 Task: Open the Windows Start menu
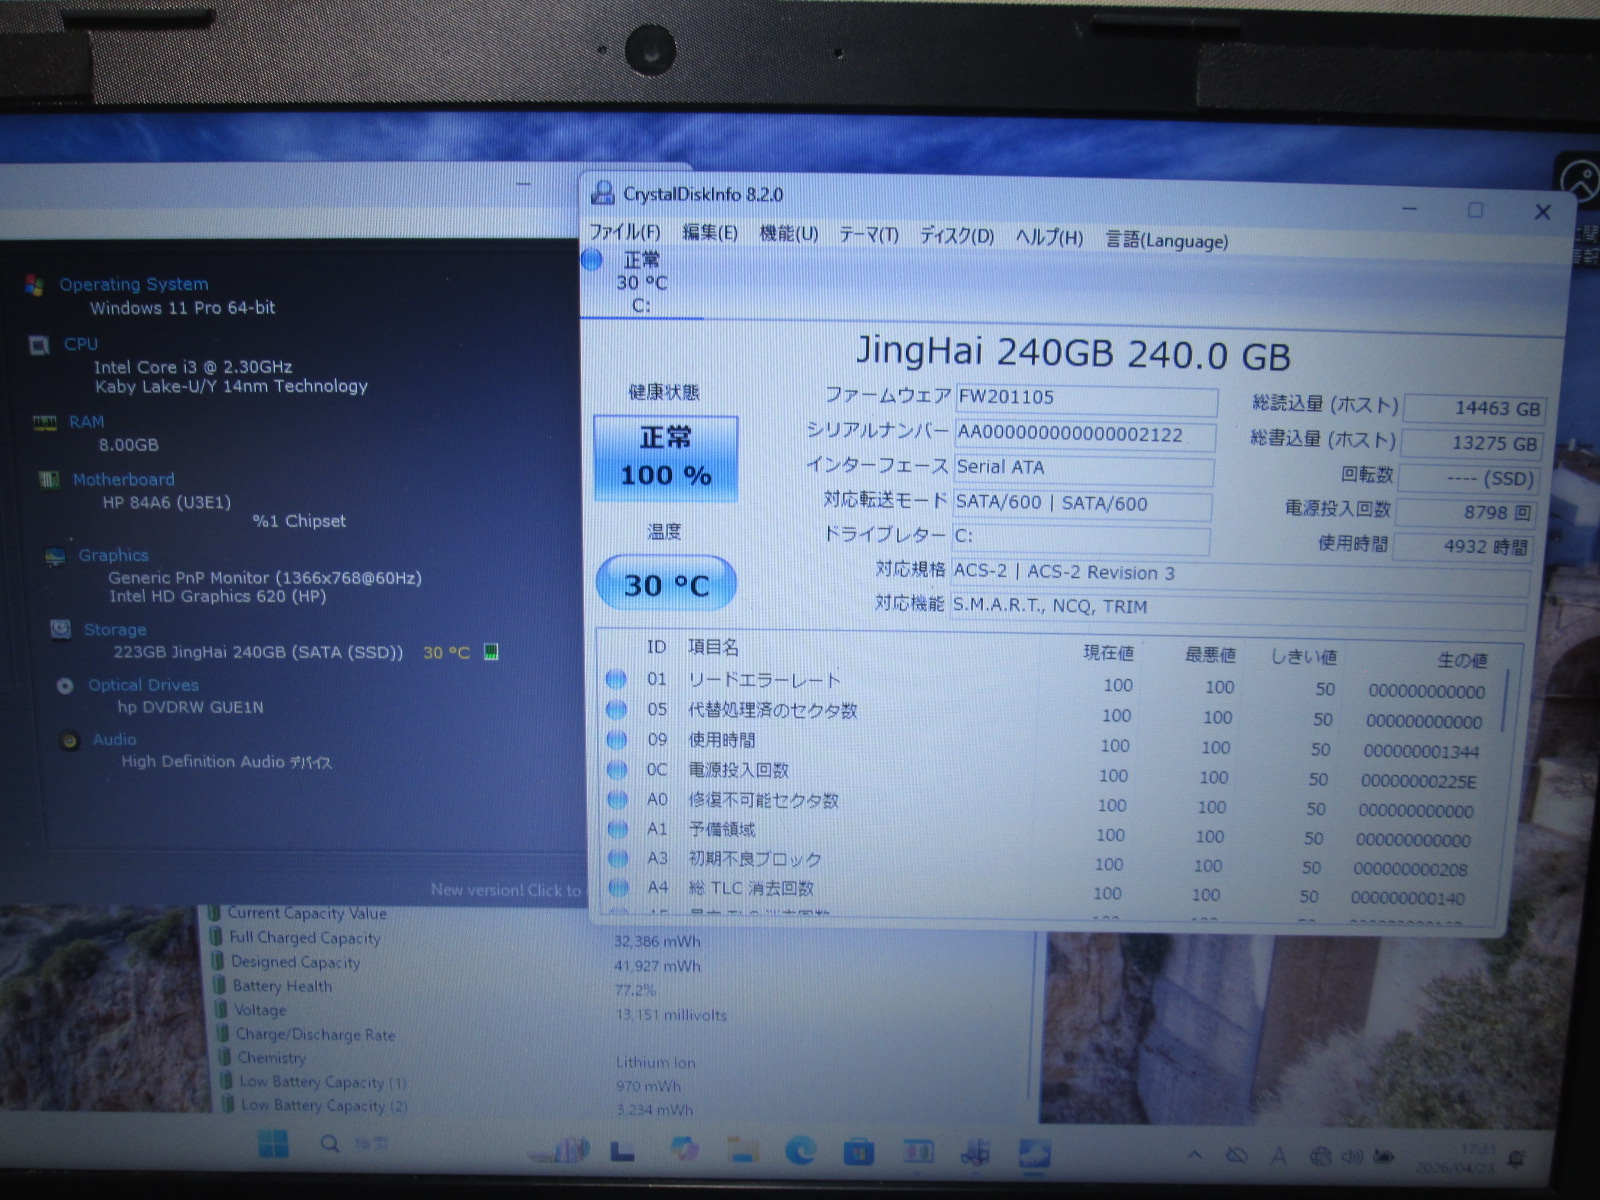tap(272, 1145)
